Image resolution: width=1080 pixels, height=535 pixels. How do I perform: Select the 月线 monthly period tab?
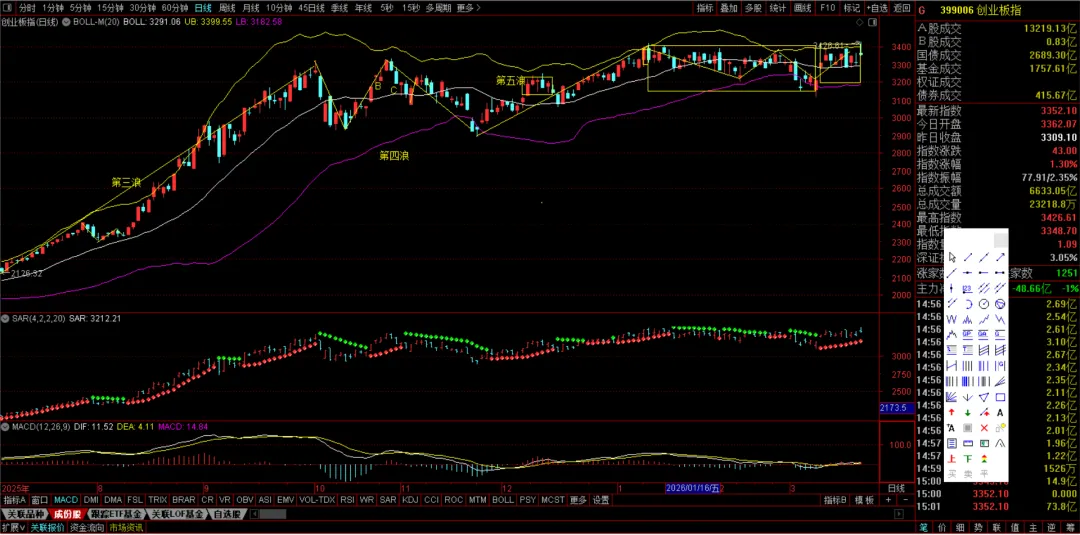click(251, 8)
